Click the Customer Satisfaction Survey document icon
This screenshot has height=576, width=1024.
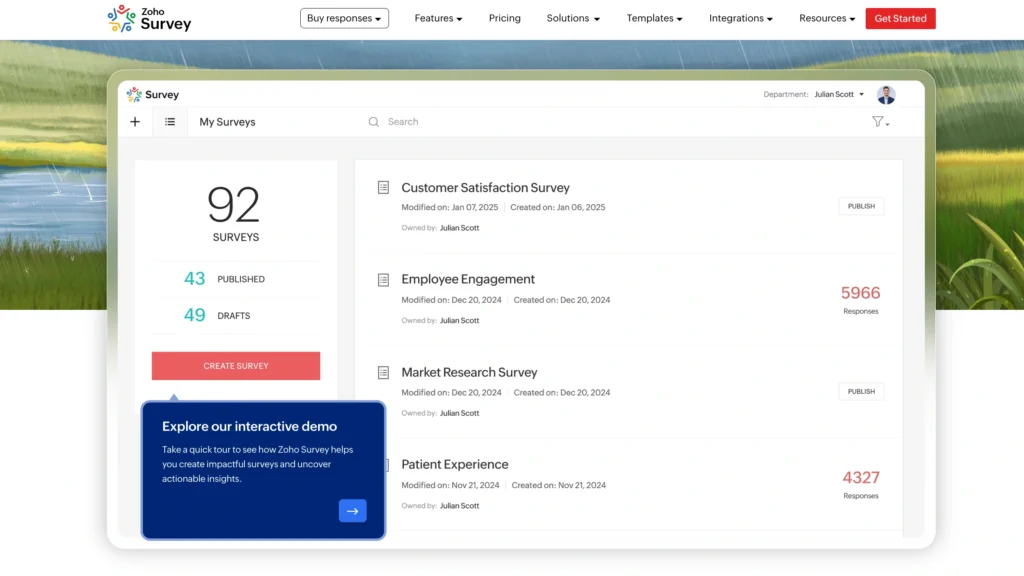click(x=383, y=188)
